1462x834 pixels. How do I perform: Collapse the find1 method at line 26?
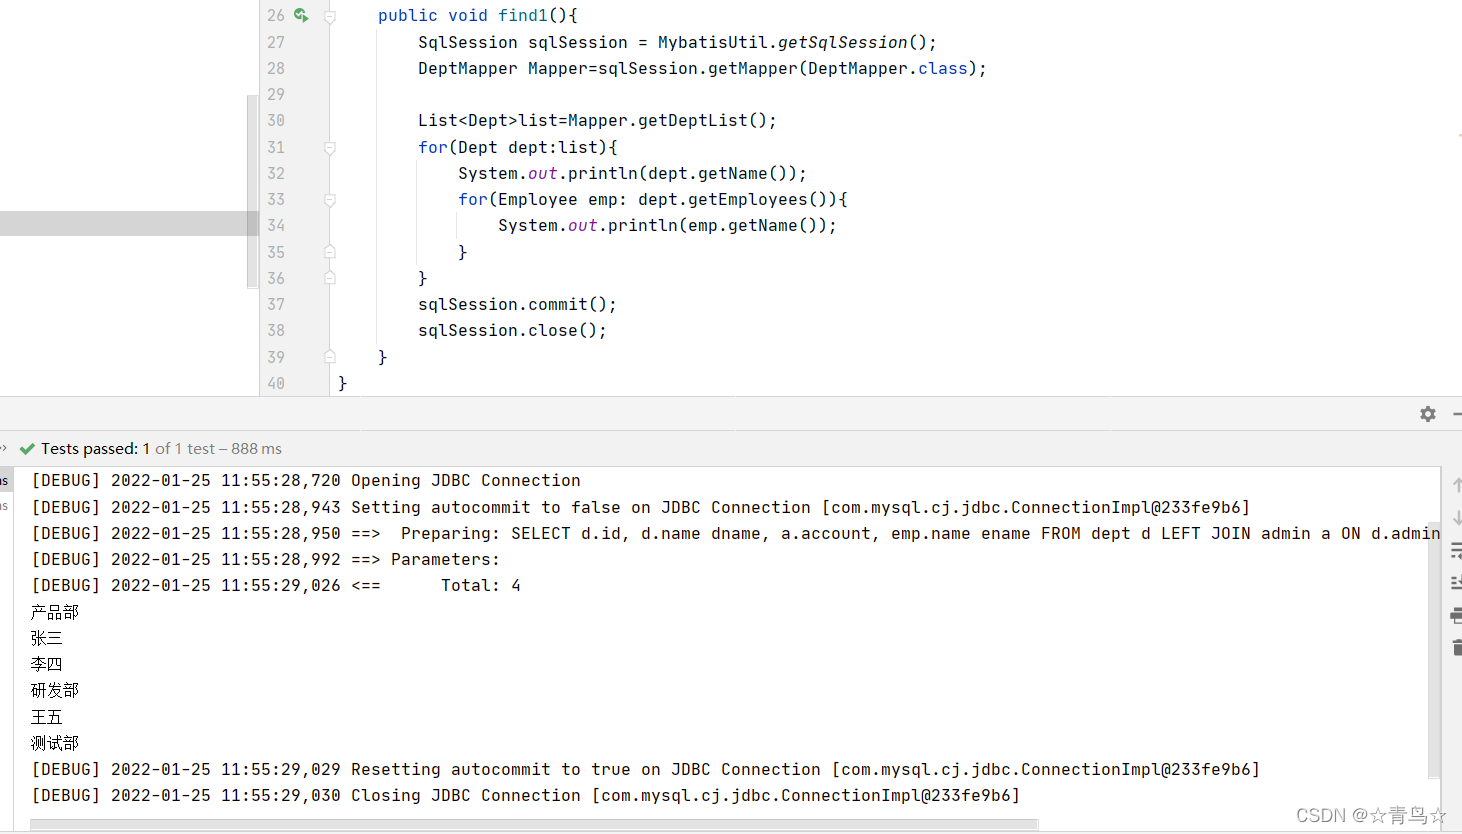point(330,17)
